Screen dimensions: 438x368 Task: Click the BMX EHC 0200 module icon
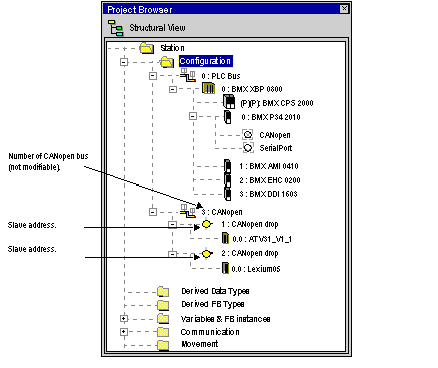227,180
